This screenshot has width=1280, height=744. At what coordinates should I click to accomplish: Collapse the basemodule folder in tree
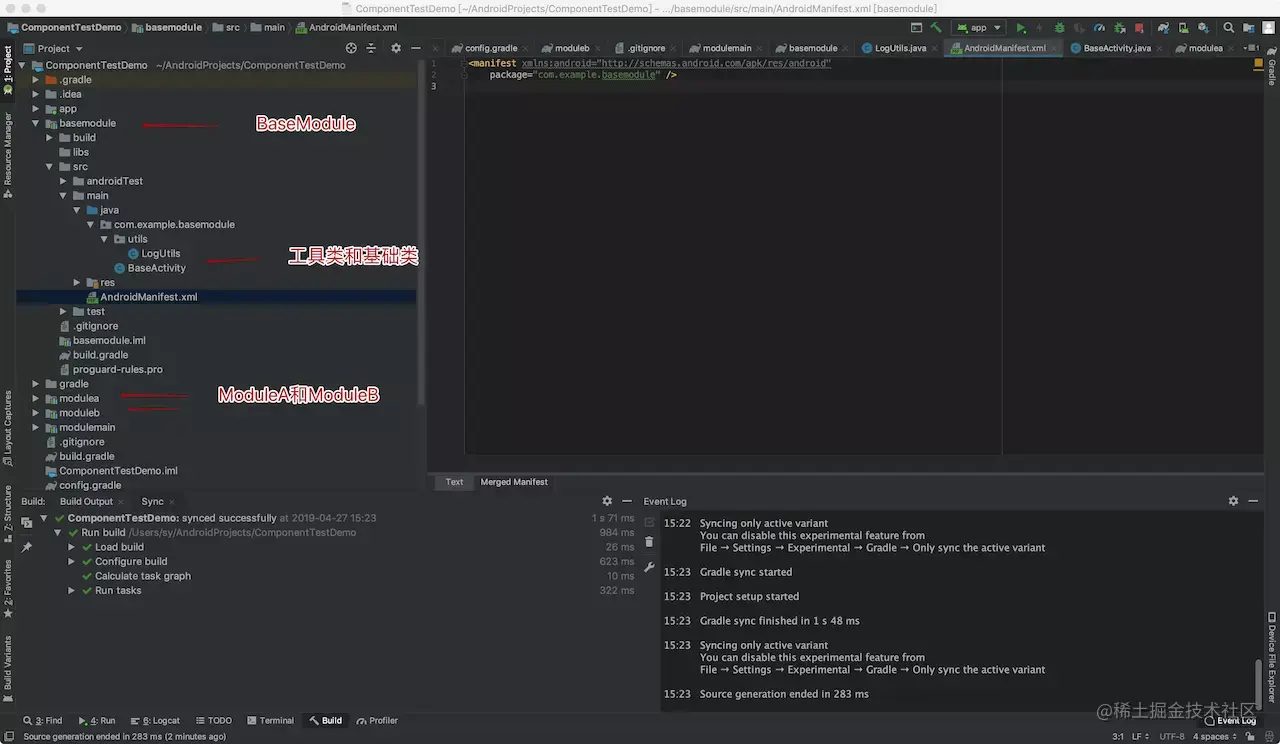(x=36, y=123)
